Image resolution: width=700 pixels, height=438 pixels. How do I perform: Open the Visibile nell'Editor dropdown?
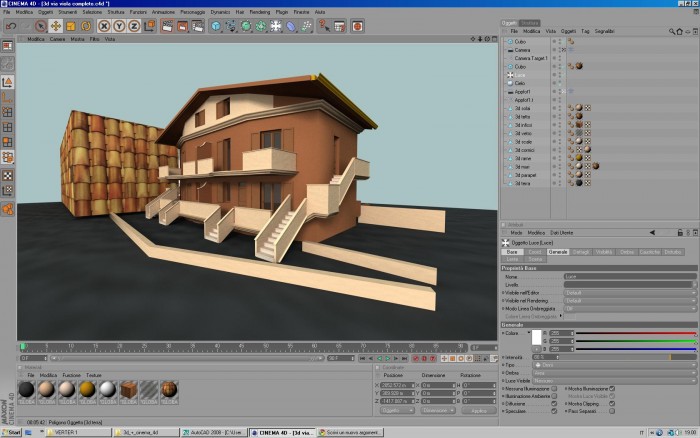point(630,293)
